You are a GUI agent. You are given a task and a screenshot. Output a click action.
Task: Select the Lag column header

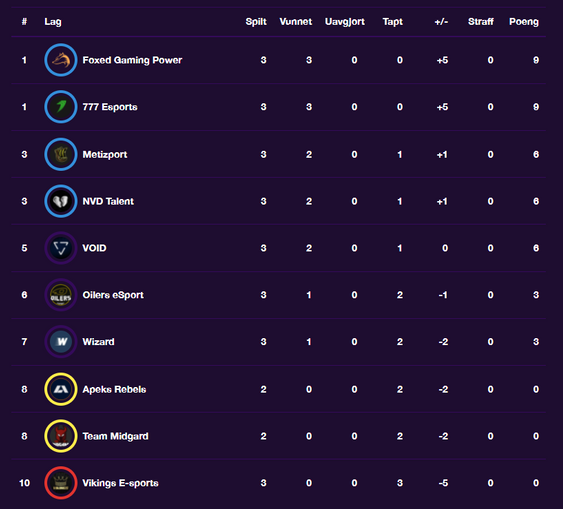pyautogui.click(x=53, y=22)
